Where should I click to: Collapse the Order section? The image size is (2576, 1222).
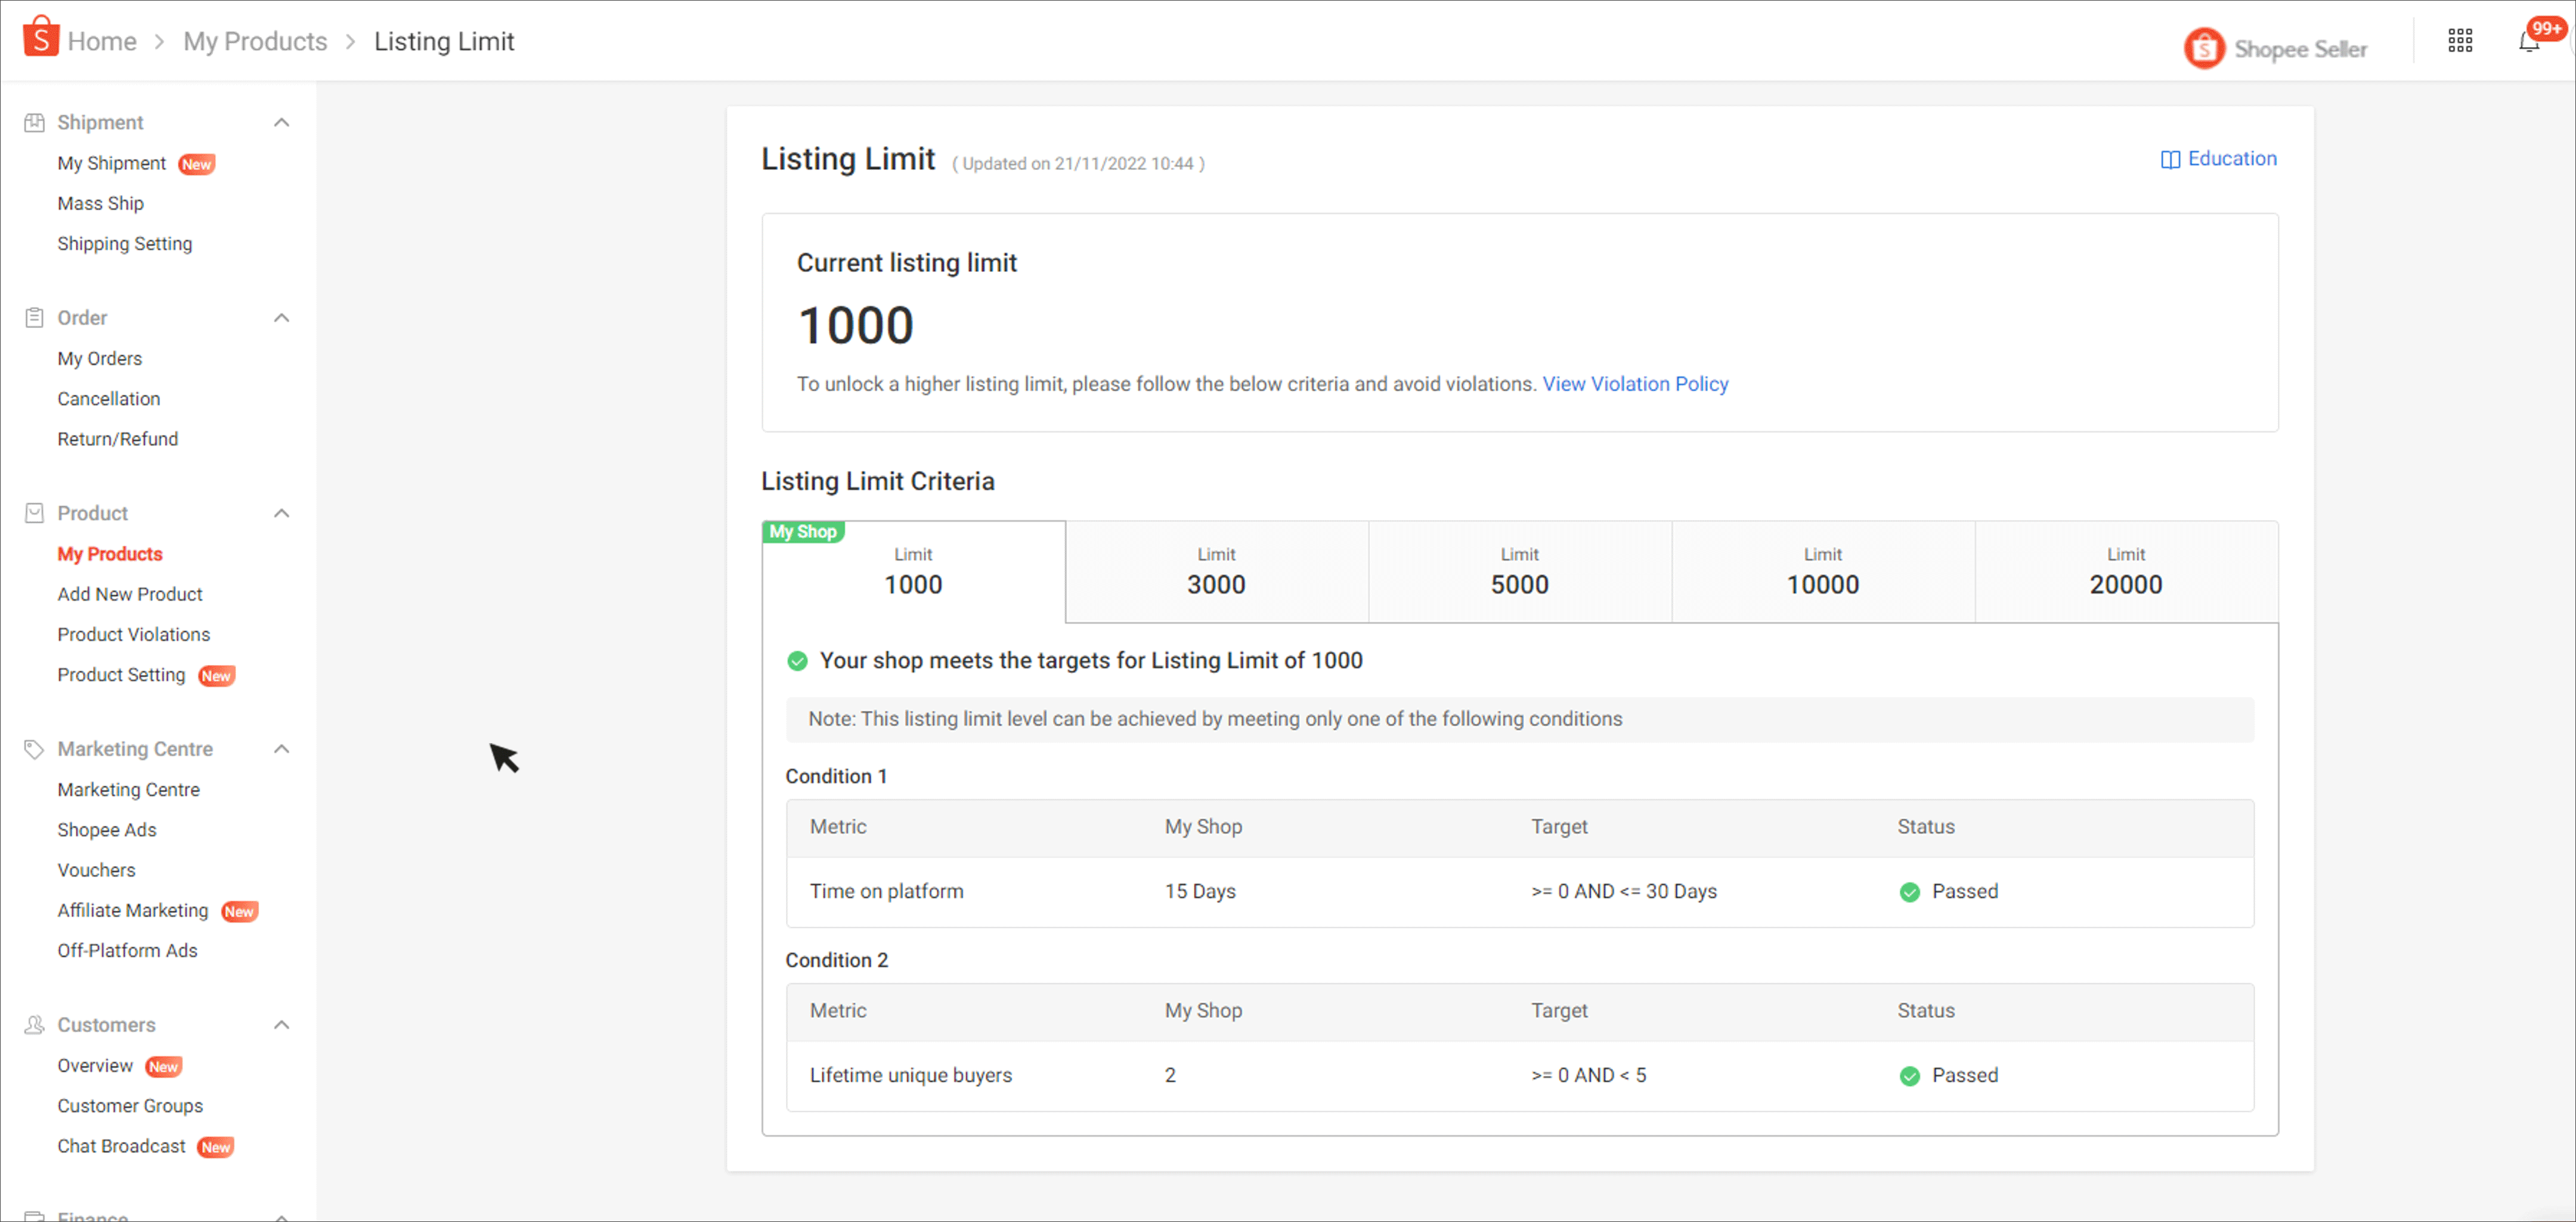[281, 317]
